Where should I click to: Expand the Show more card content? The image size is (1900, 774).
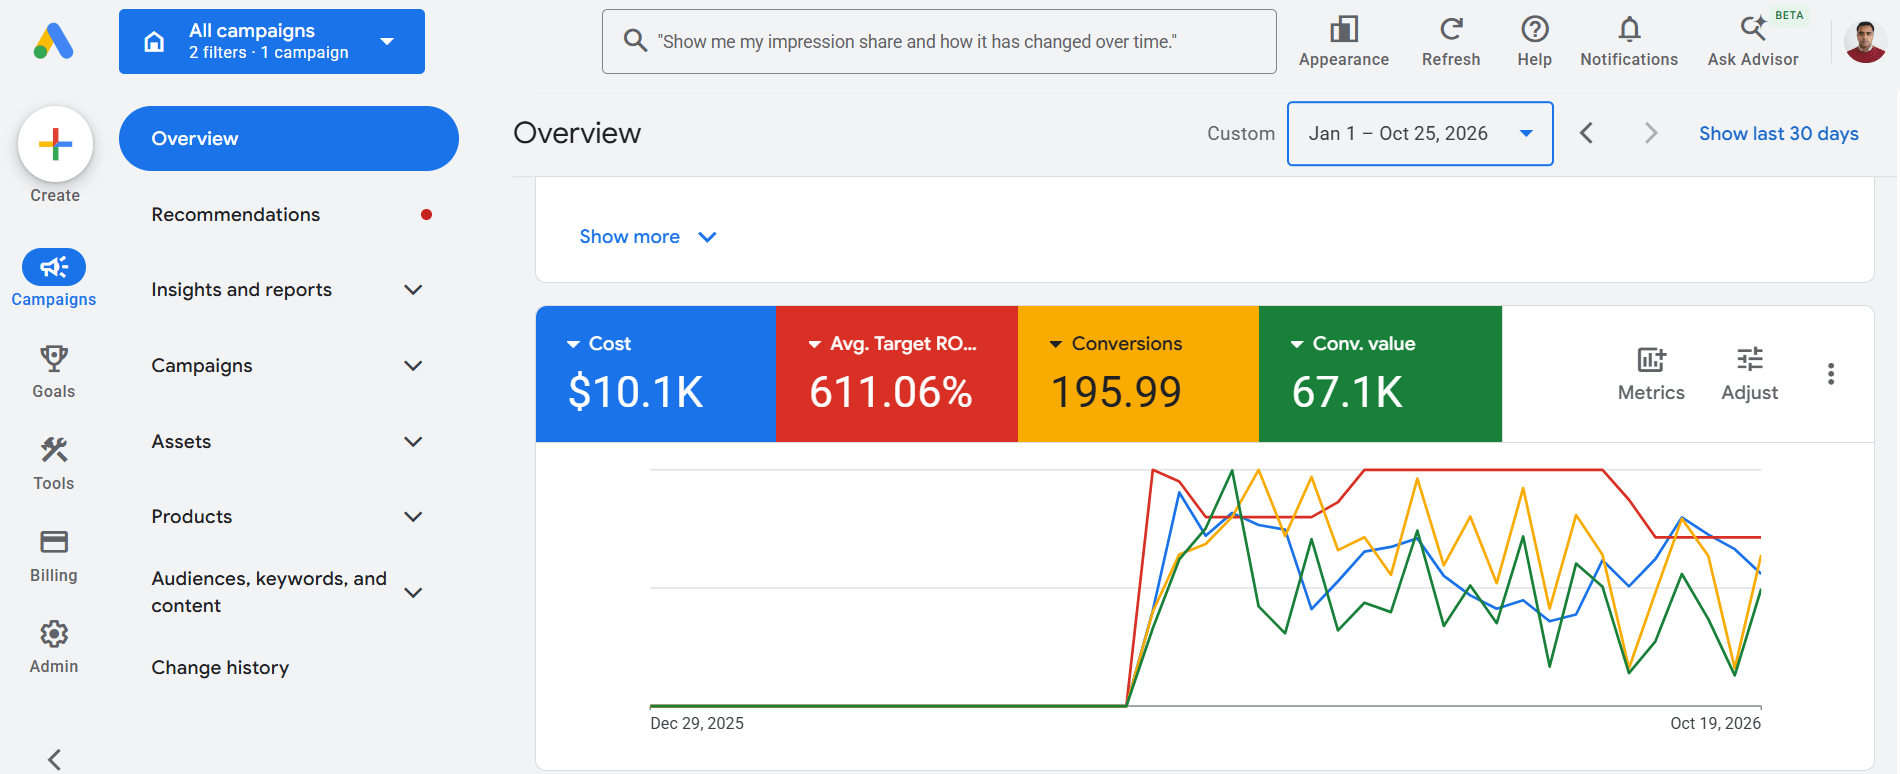click(x=648, y=237)
